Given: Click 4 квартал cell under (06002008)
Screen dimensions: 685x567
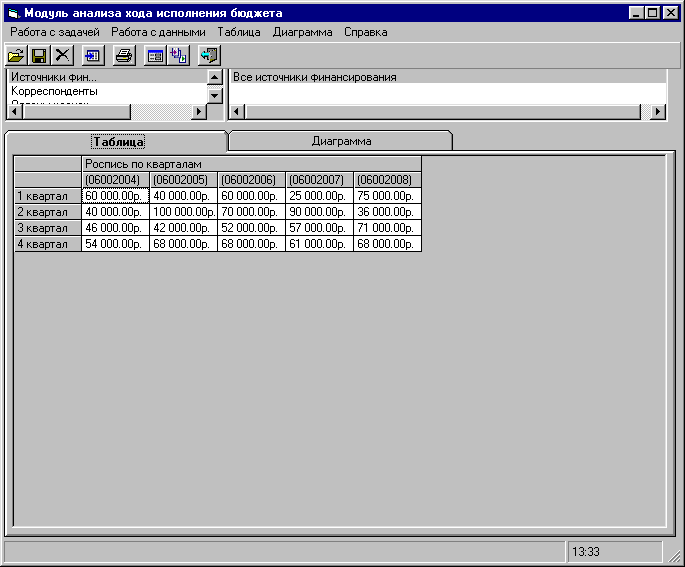Looking at the screenshot, I should click(387, 244).
